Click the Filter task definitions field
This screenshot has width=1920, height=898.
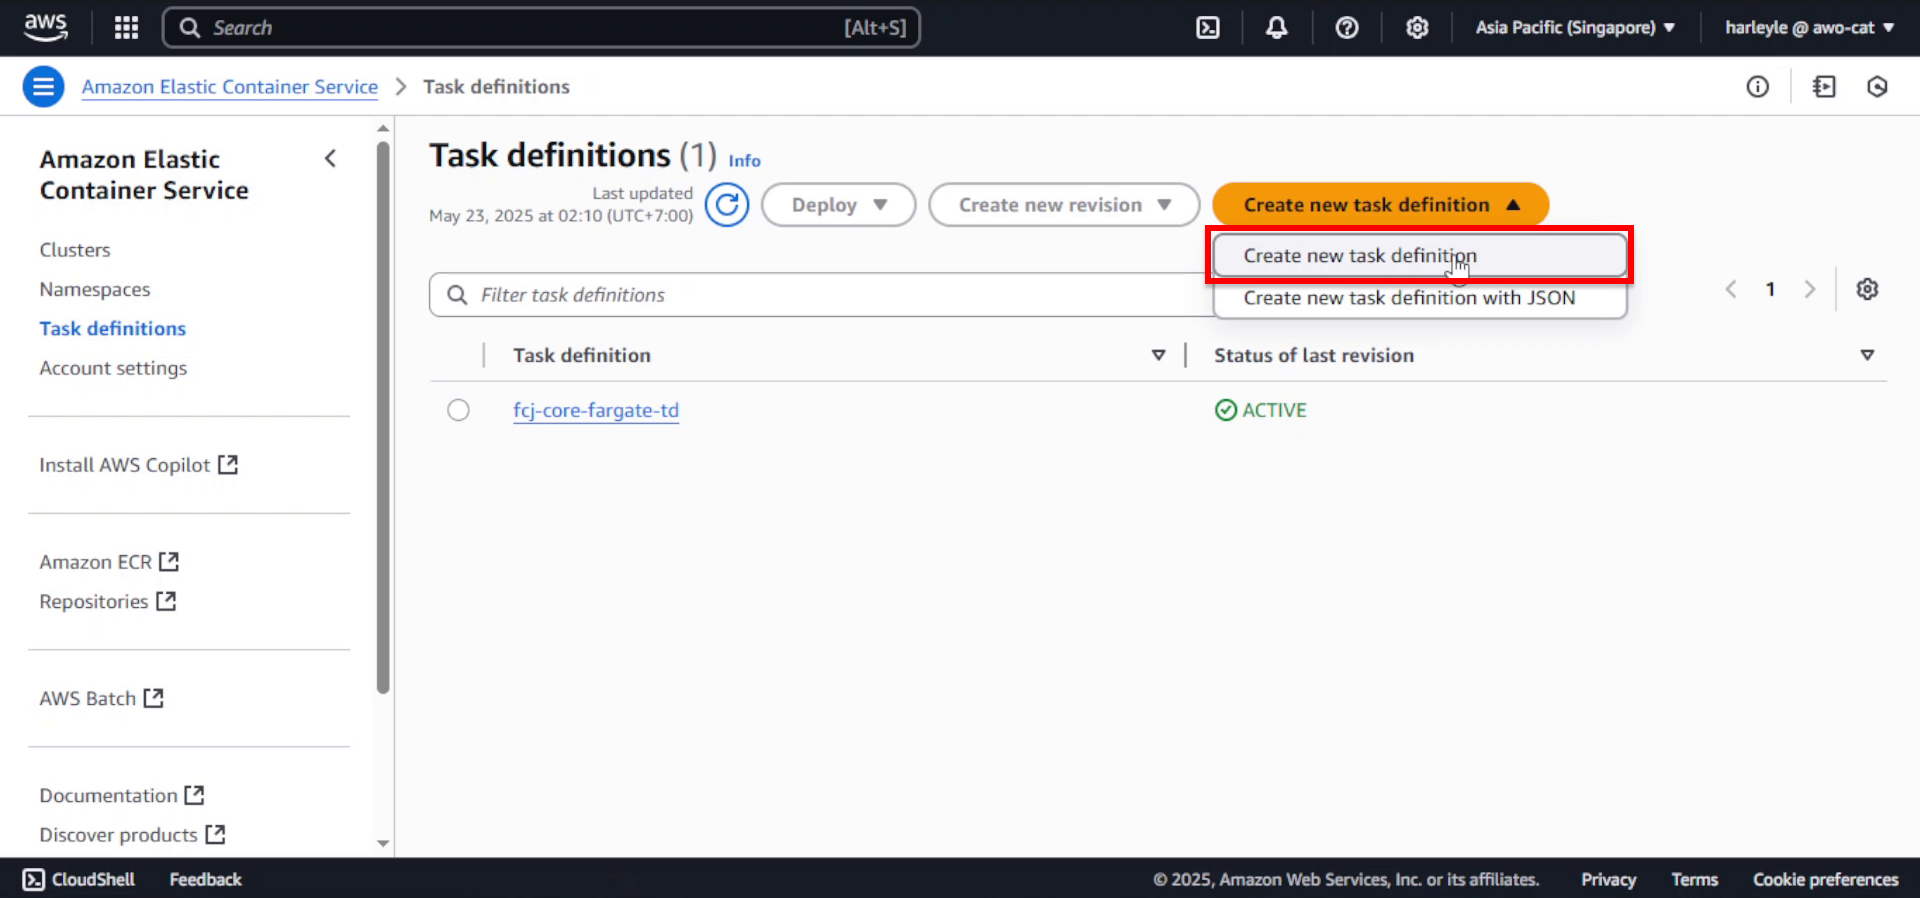(821, 295)
